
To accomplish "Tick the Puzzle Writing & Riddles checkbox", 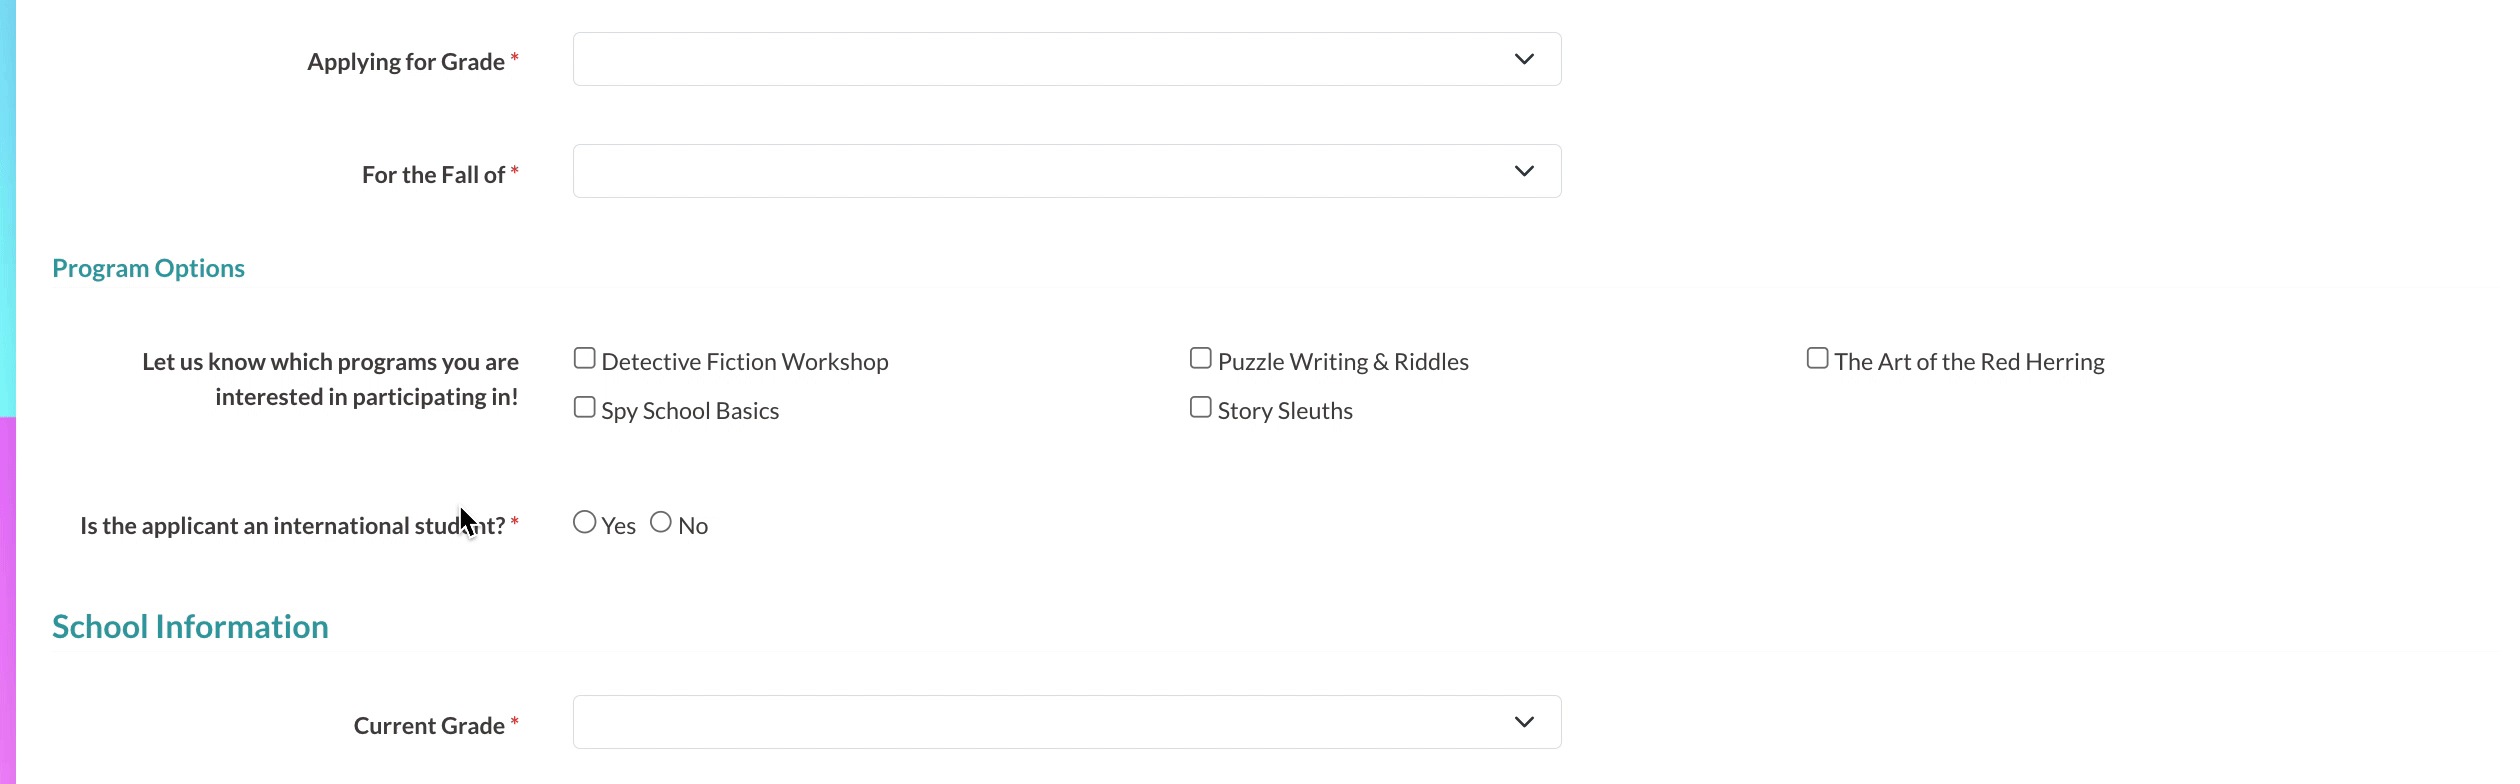I will coord(1201,359).
